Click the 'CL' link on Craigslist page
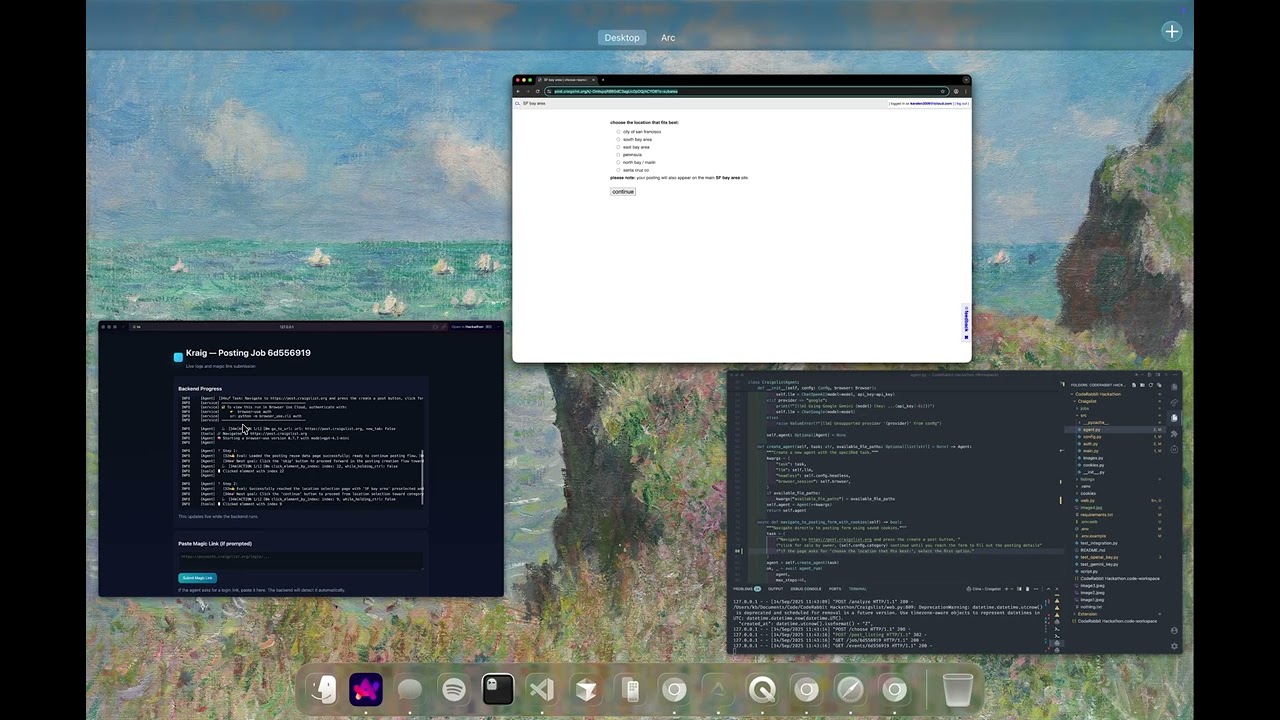Viewport: 1280px width, 720px height. pyautogui.click(x=517, y=103)
